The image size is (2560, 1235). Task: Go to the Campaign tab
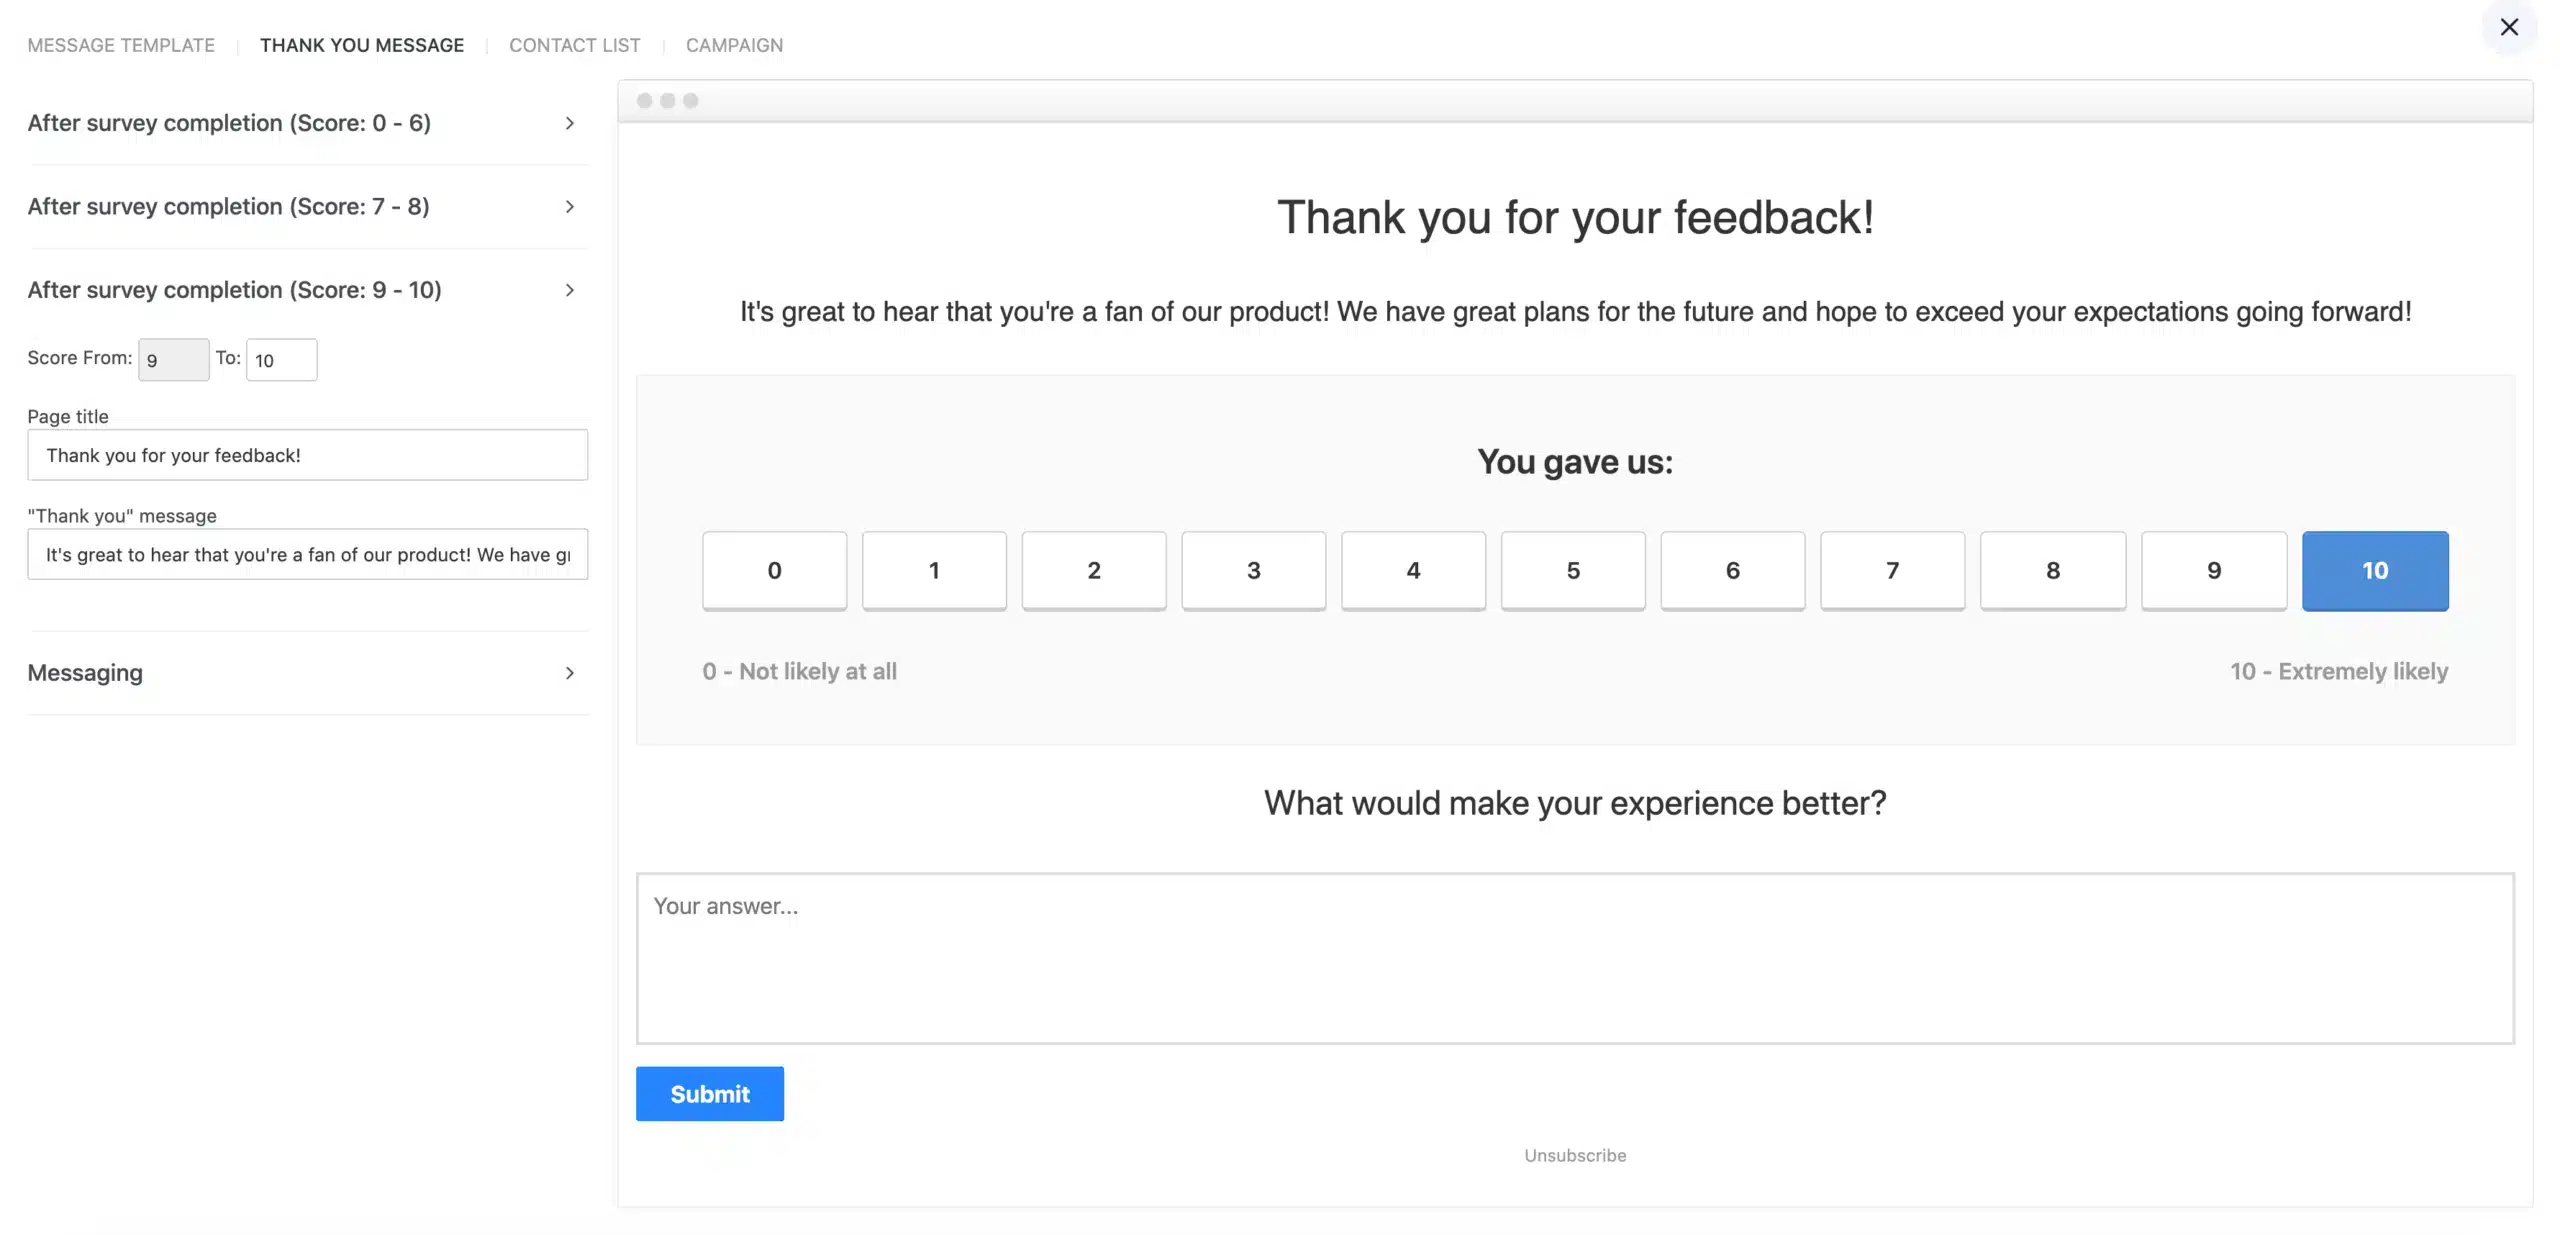click(734, 45)
